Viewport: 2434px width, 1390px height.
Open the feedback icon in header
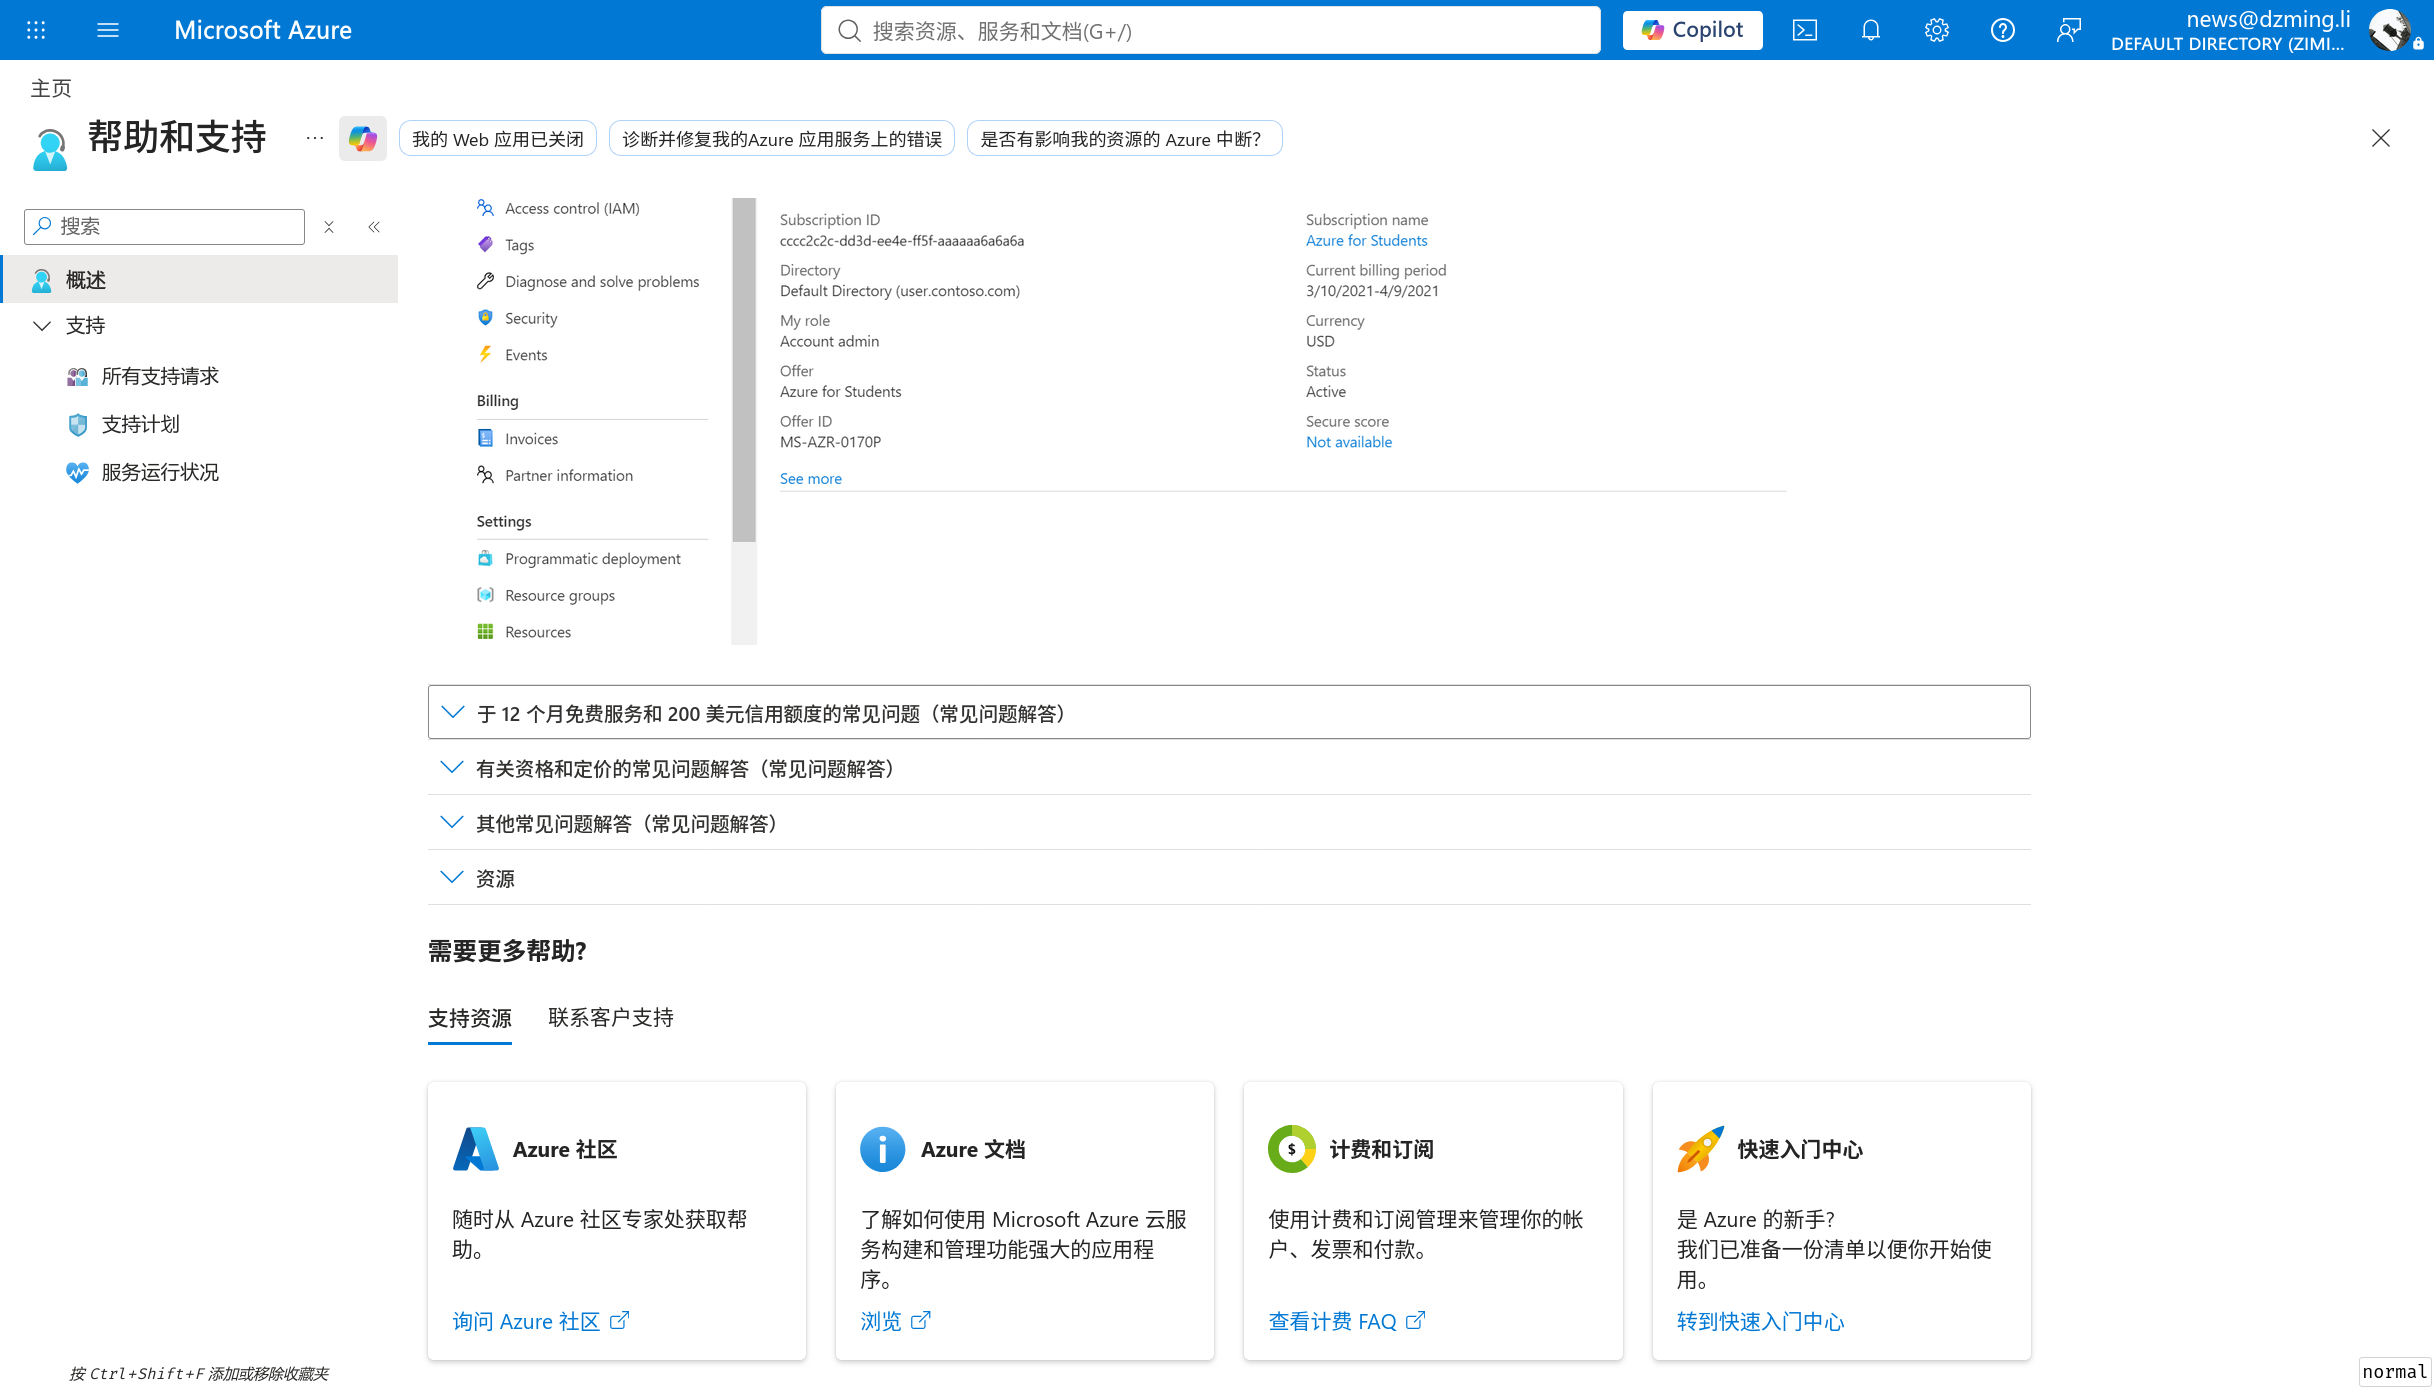pos(2069,30)
